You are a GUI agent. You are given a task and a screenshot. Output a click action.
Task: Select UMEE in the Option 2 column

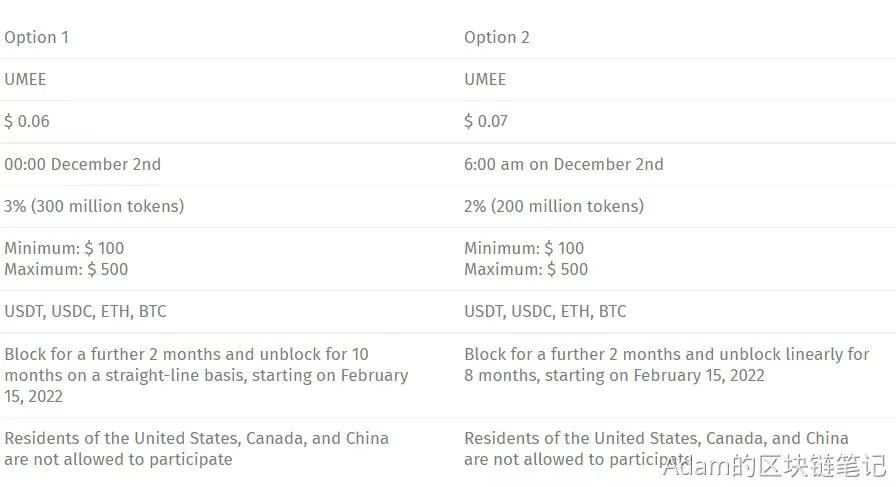click(485, 79)
